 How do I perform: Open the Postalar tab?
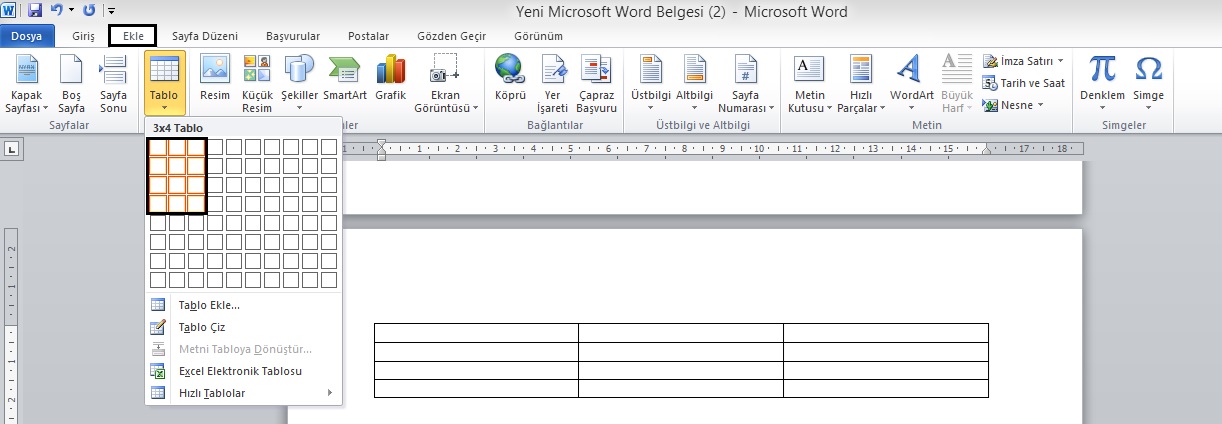pos(368,36)
